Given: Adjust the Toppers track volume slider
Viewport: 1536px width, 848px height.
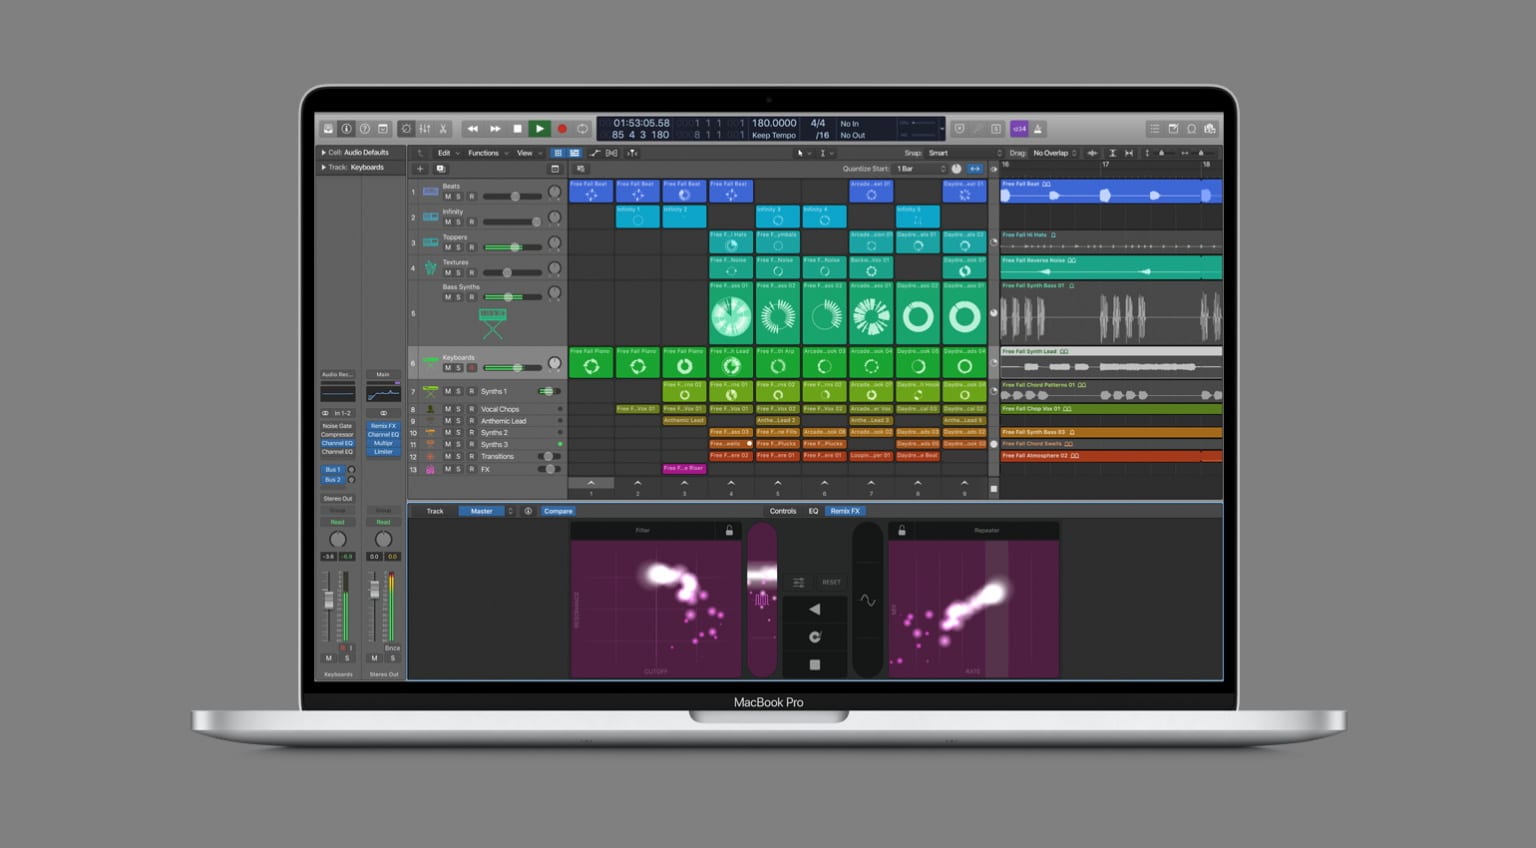Looking at the screenshot, I should tap(514, 246).
